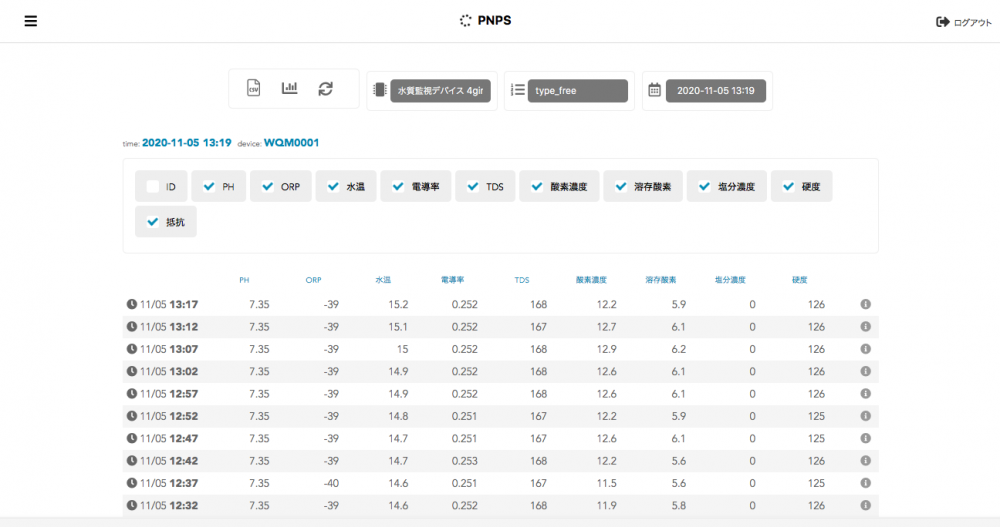Click the 溶存酸素 column header
The image size is (1000, 527).
pos(661,280)
